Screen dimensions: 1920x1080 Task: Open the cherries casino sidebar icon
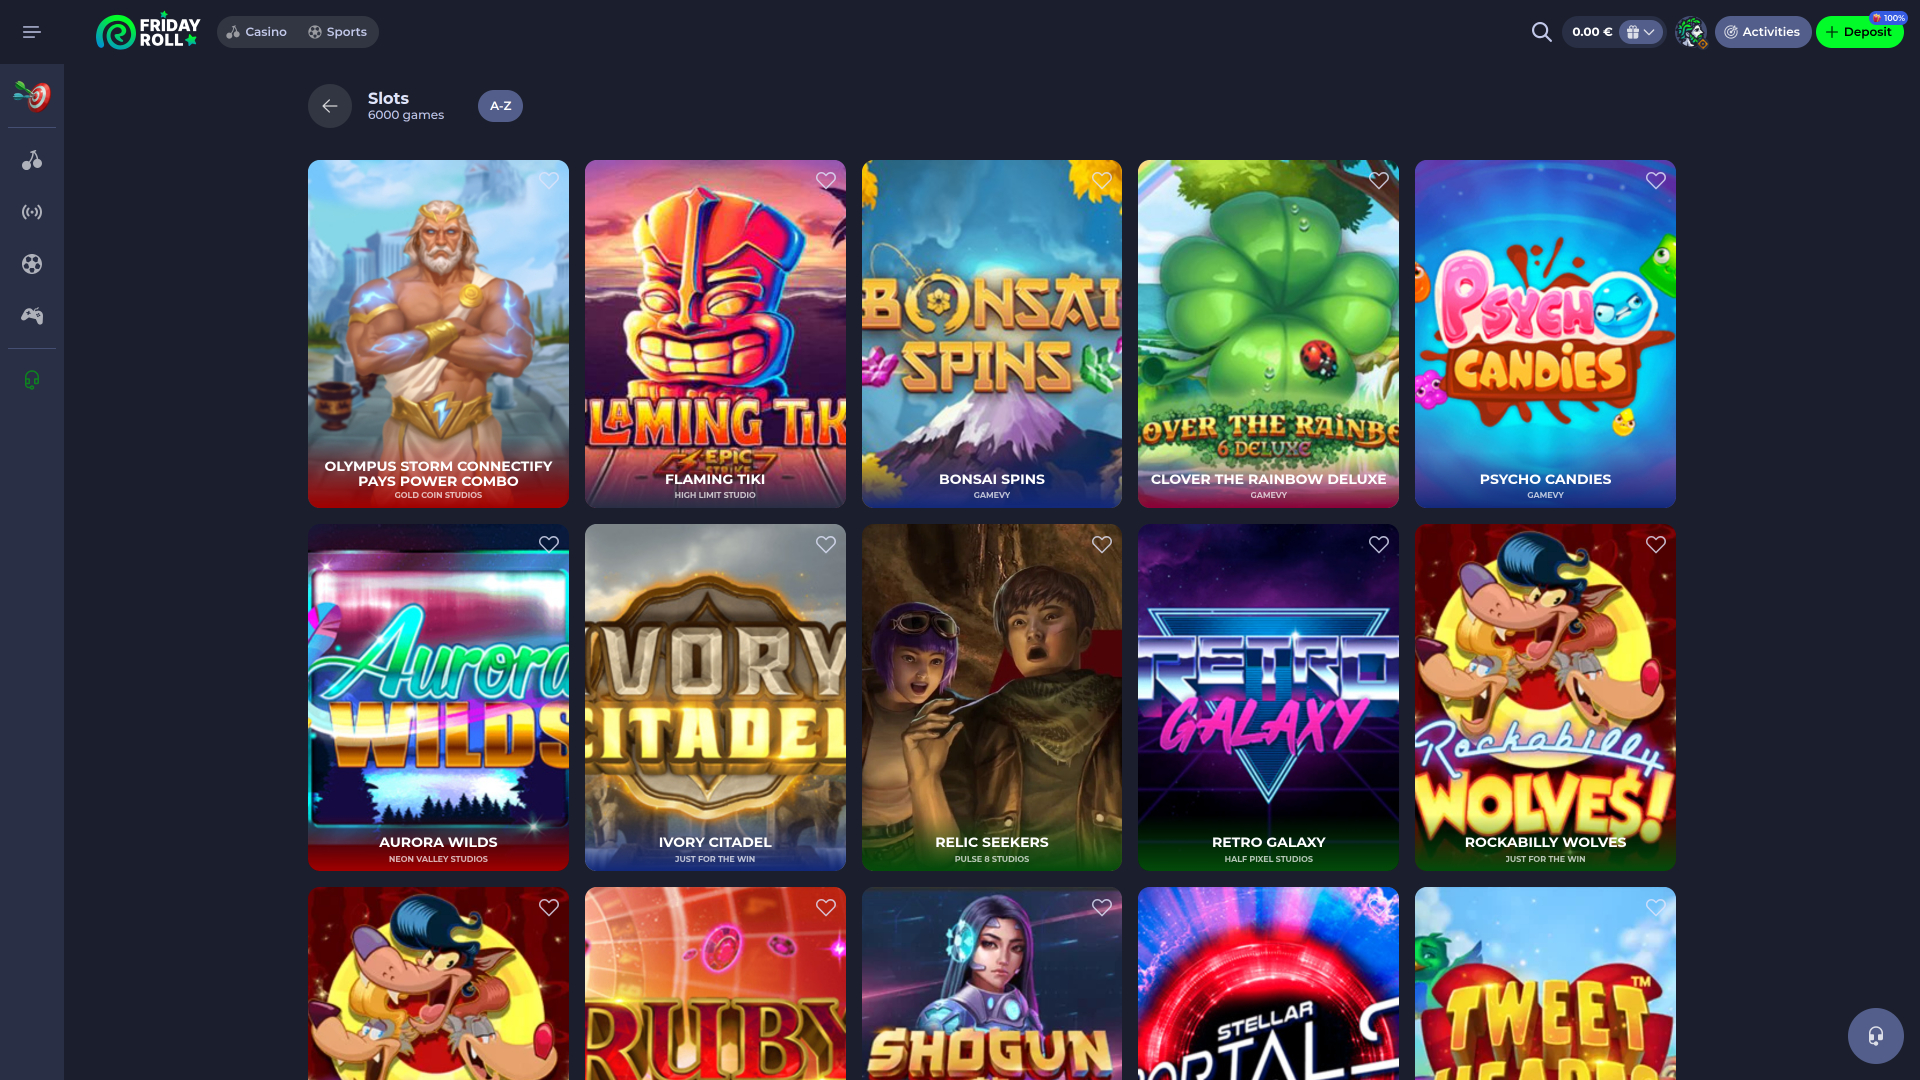point(32,160)
